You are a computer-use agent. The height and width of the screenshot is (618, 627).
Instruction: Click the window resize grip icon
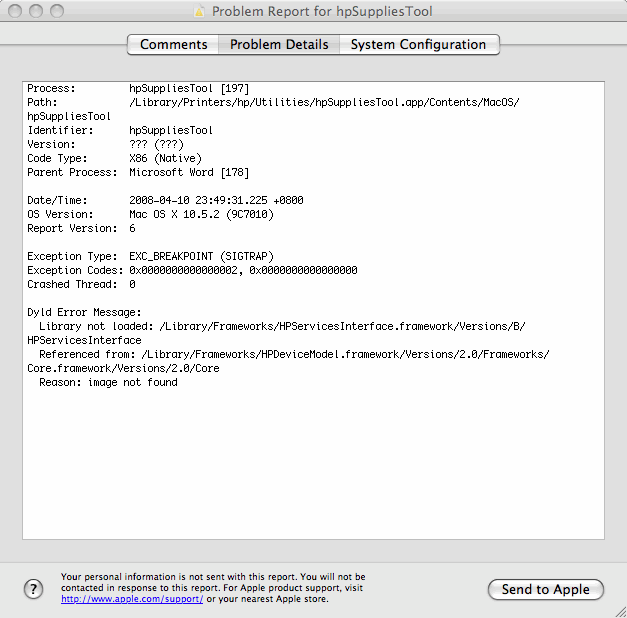tap(620, 612)
